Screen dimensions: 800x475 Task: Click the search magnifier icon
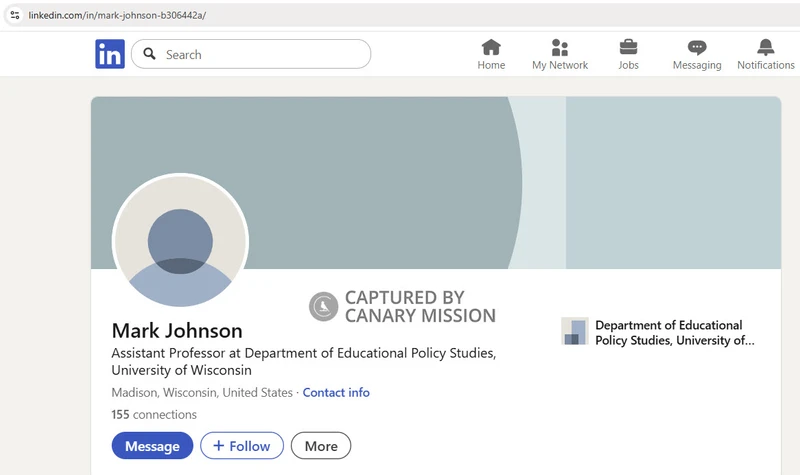149,54
